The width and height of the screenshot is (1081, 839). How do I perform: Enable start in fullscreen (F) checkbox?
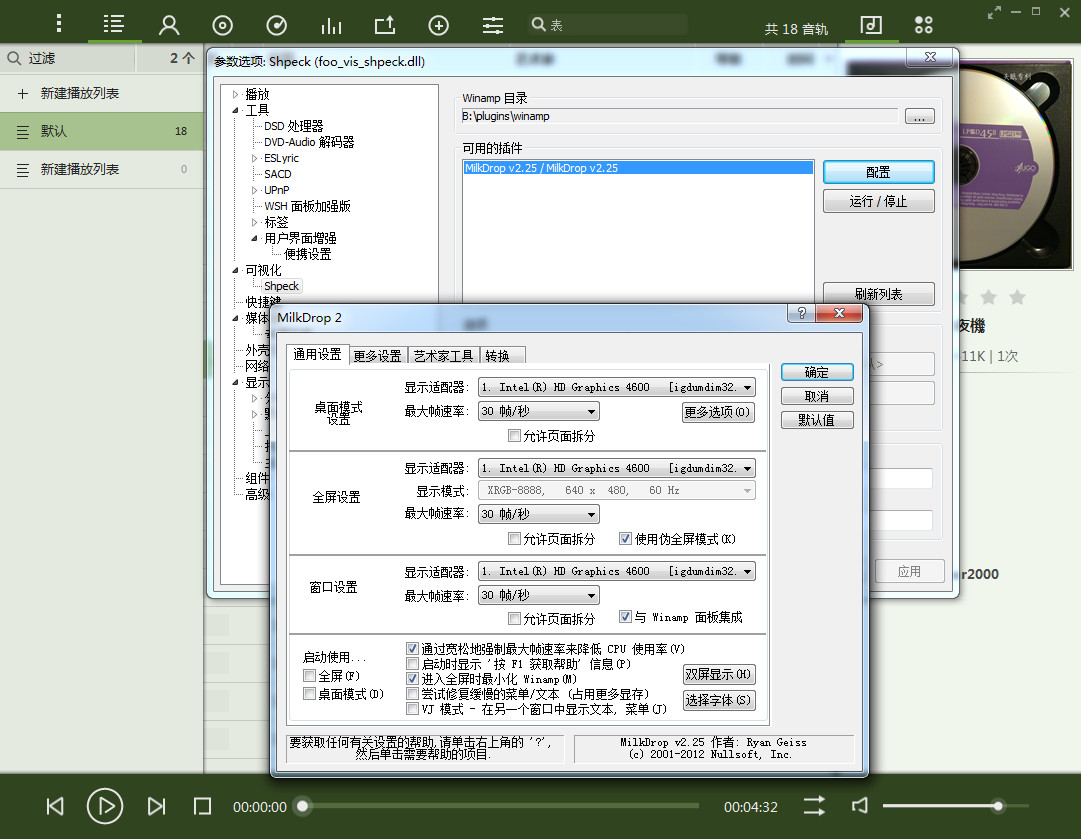(x=310, y=676)
